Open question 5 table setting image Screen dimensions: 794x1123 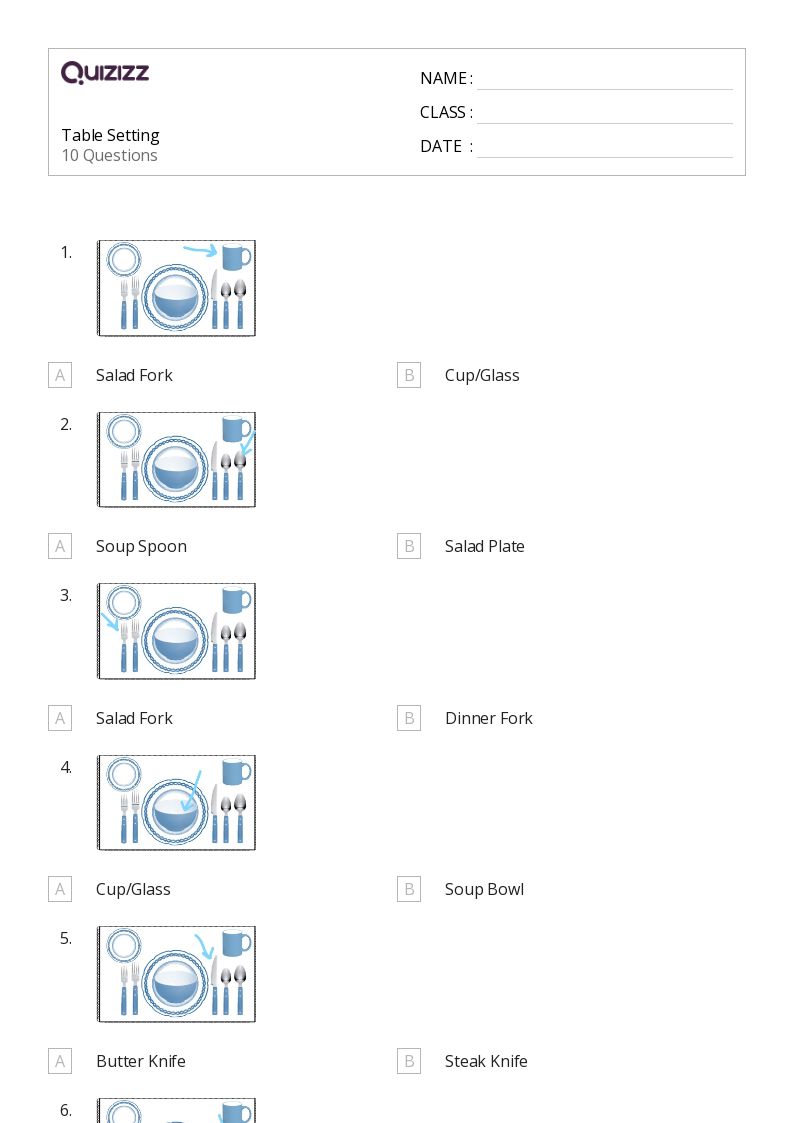[x=176, y=974]
